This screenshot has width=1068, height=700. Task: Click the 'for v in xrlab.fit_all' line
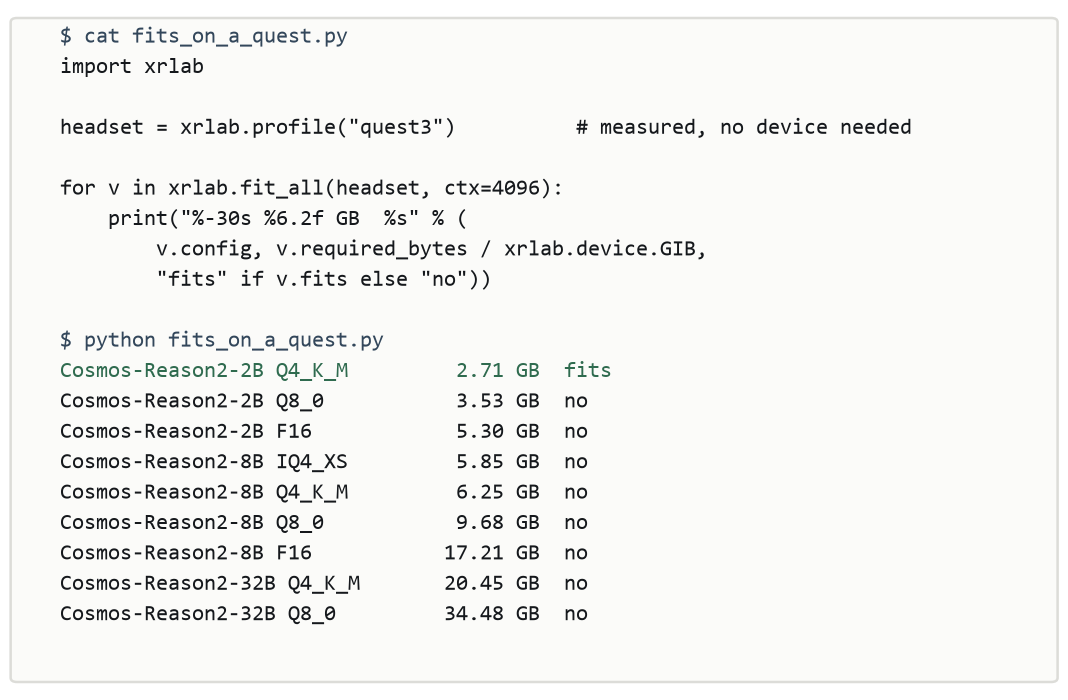point(311,188)
